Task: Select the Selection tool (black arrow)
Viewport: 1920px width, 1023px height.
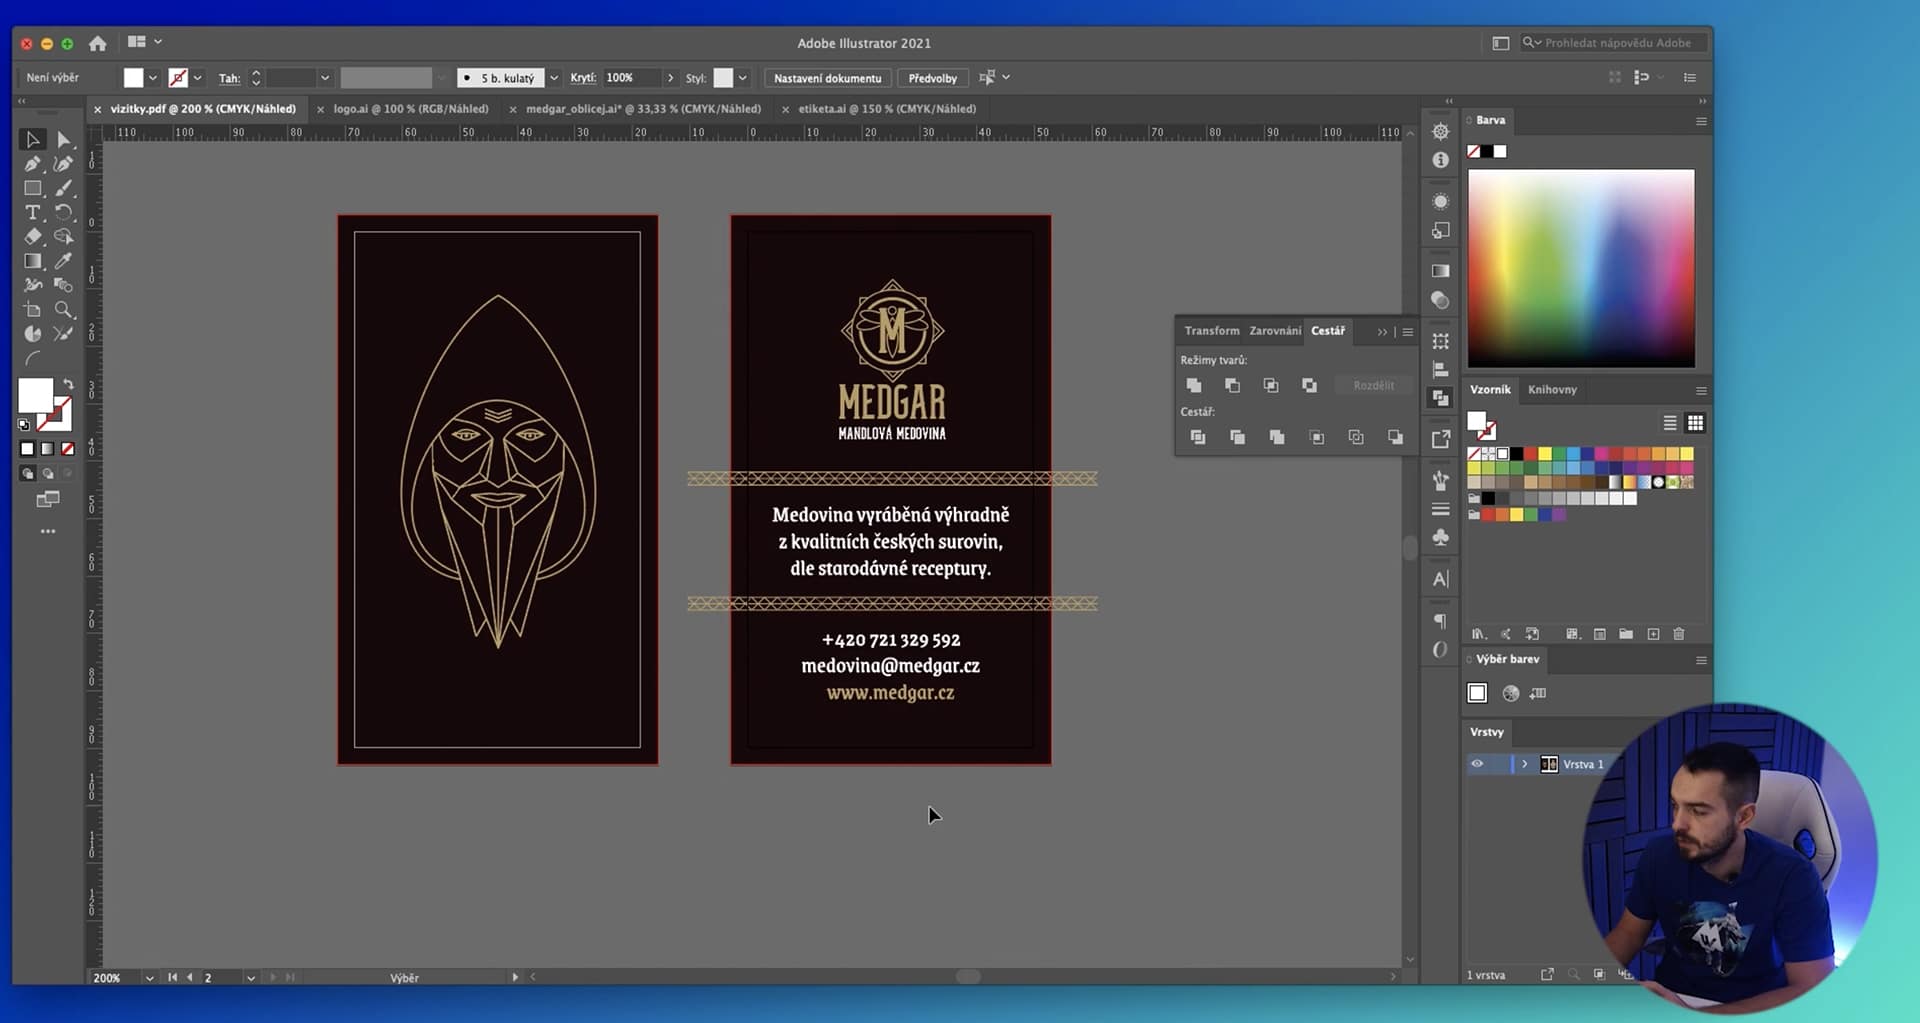Action: pyautogui.click(x=32, y=139)
